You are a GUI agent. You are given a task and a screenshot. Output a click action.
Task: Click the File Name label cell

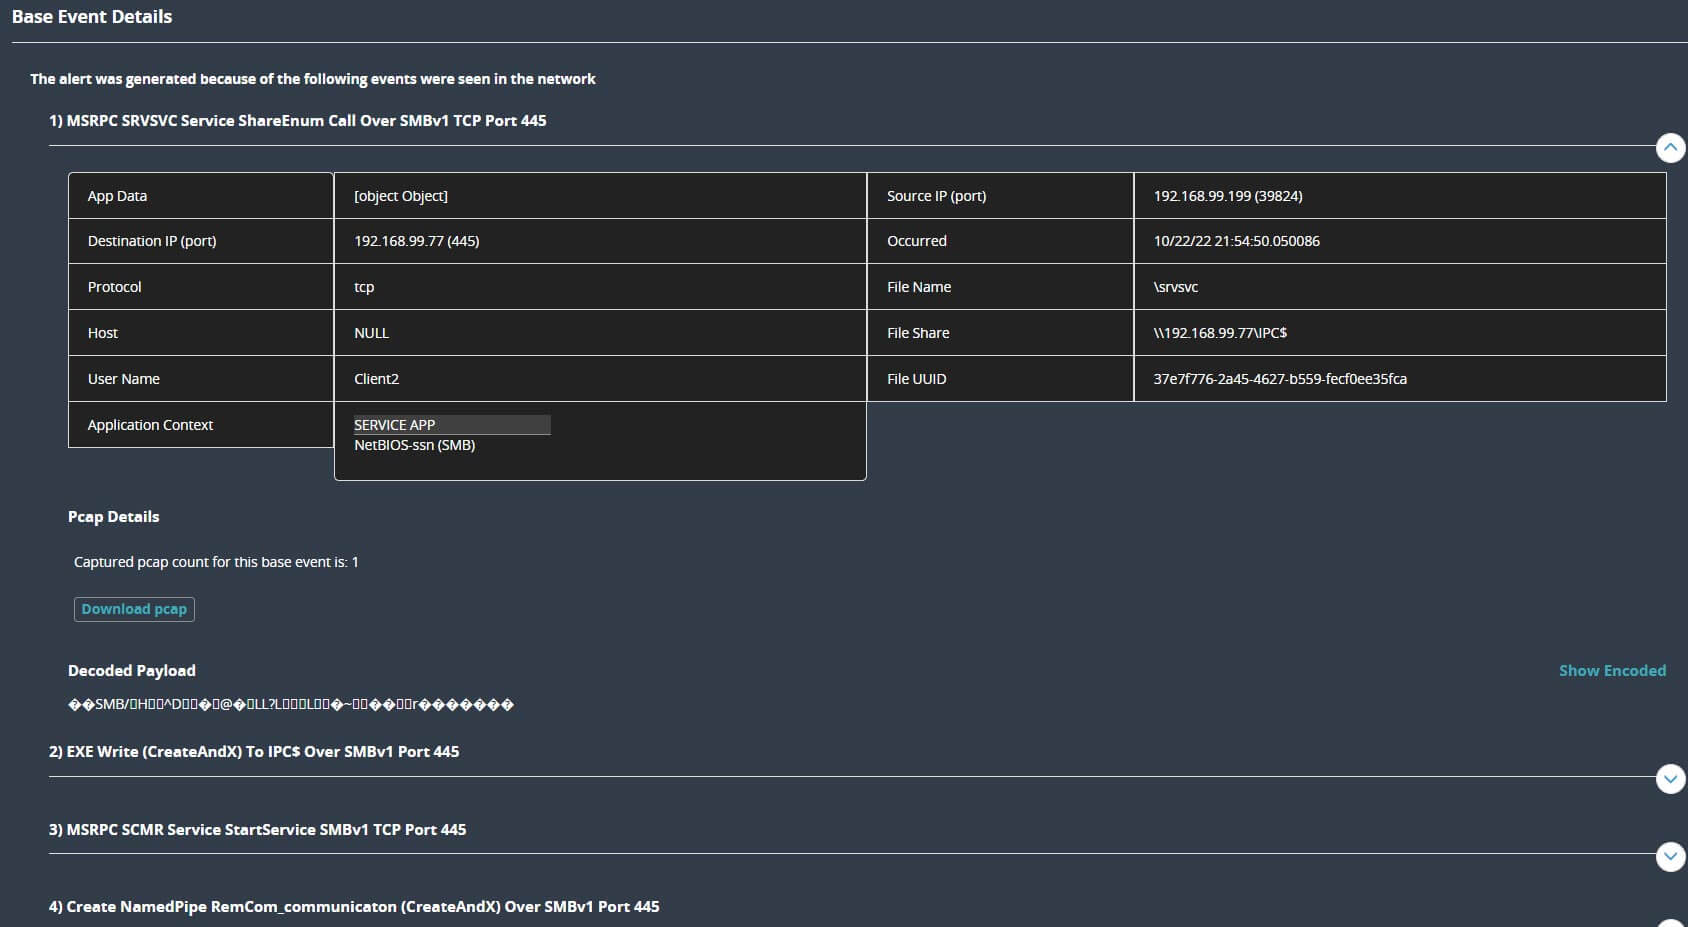coord(1000,287)
